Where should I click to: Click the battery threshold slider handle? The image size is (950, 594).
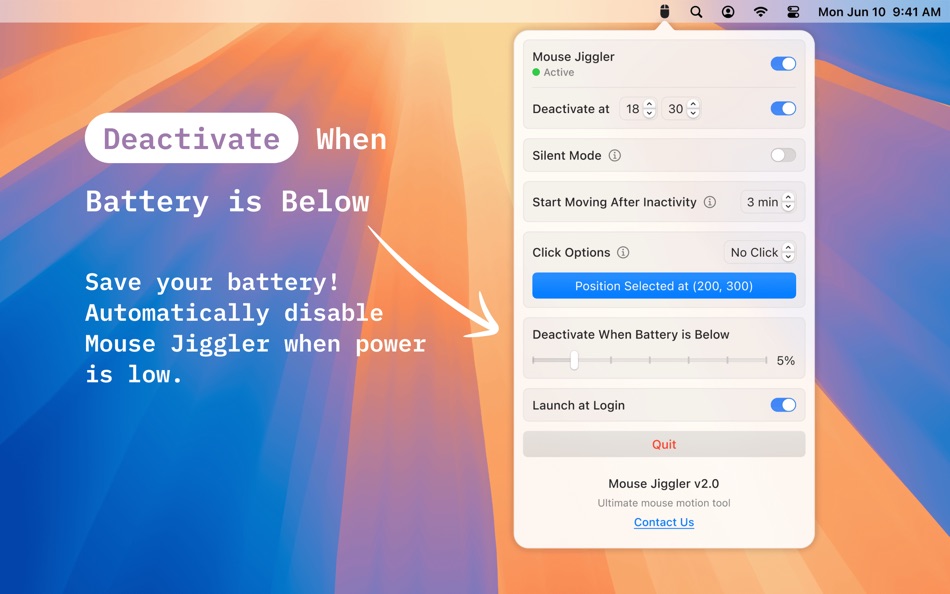574,360
